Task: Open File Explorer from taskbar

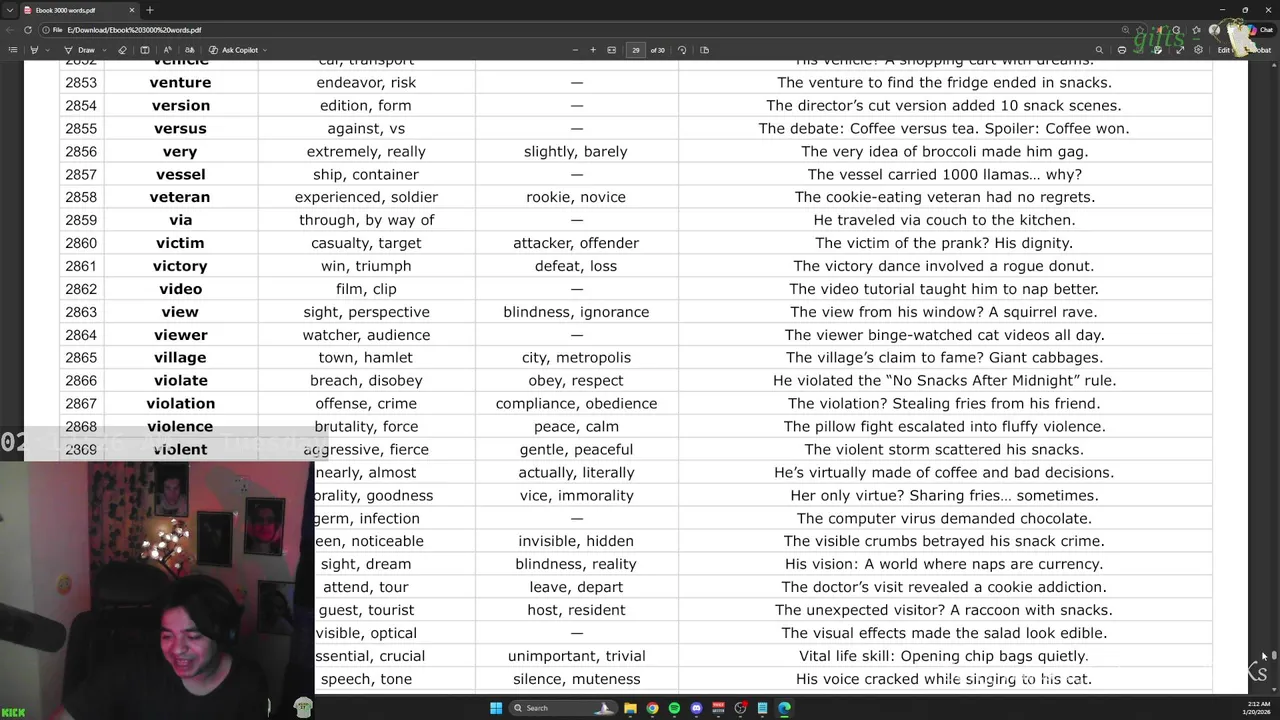Action: click(x=630, y=708)
